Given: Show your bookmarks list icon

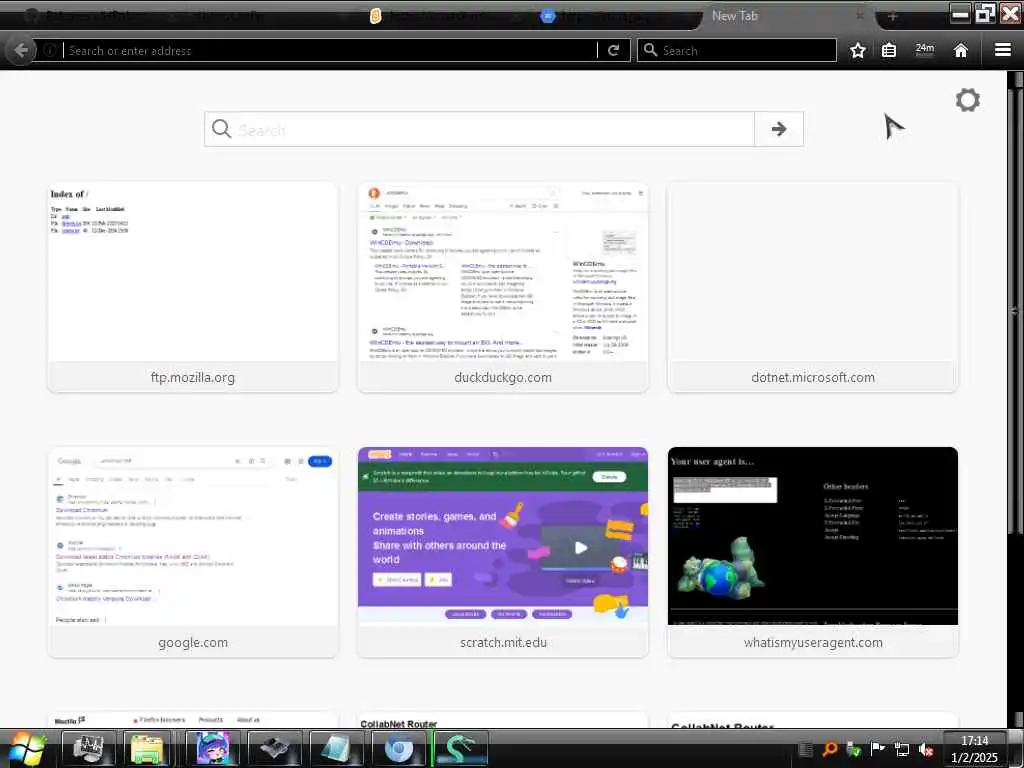Looking at the screenshot, I should coord(889,50).
